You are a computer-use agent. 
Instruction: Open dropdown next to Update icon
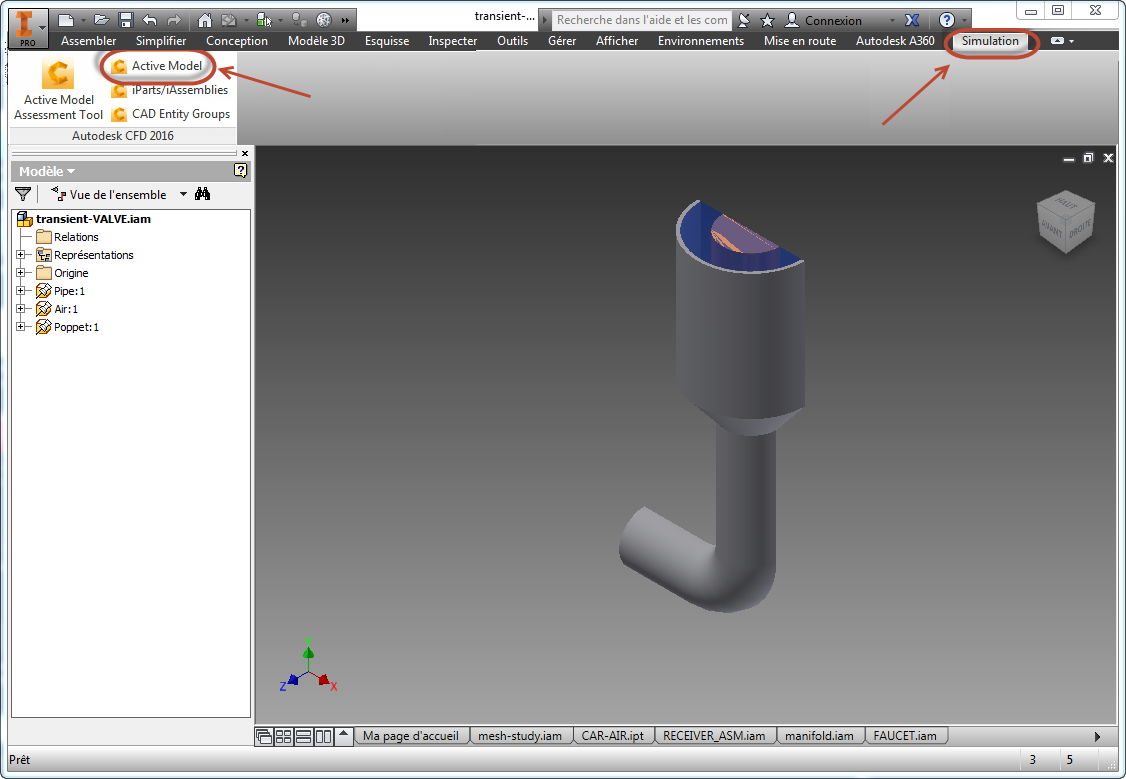coord(246,21)
